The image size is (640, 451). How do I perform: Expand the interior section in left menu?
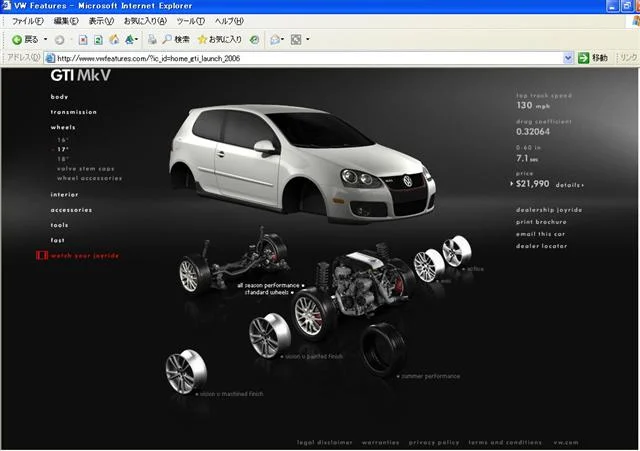coord(64,195)
